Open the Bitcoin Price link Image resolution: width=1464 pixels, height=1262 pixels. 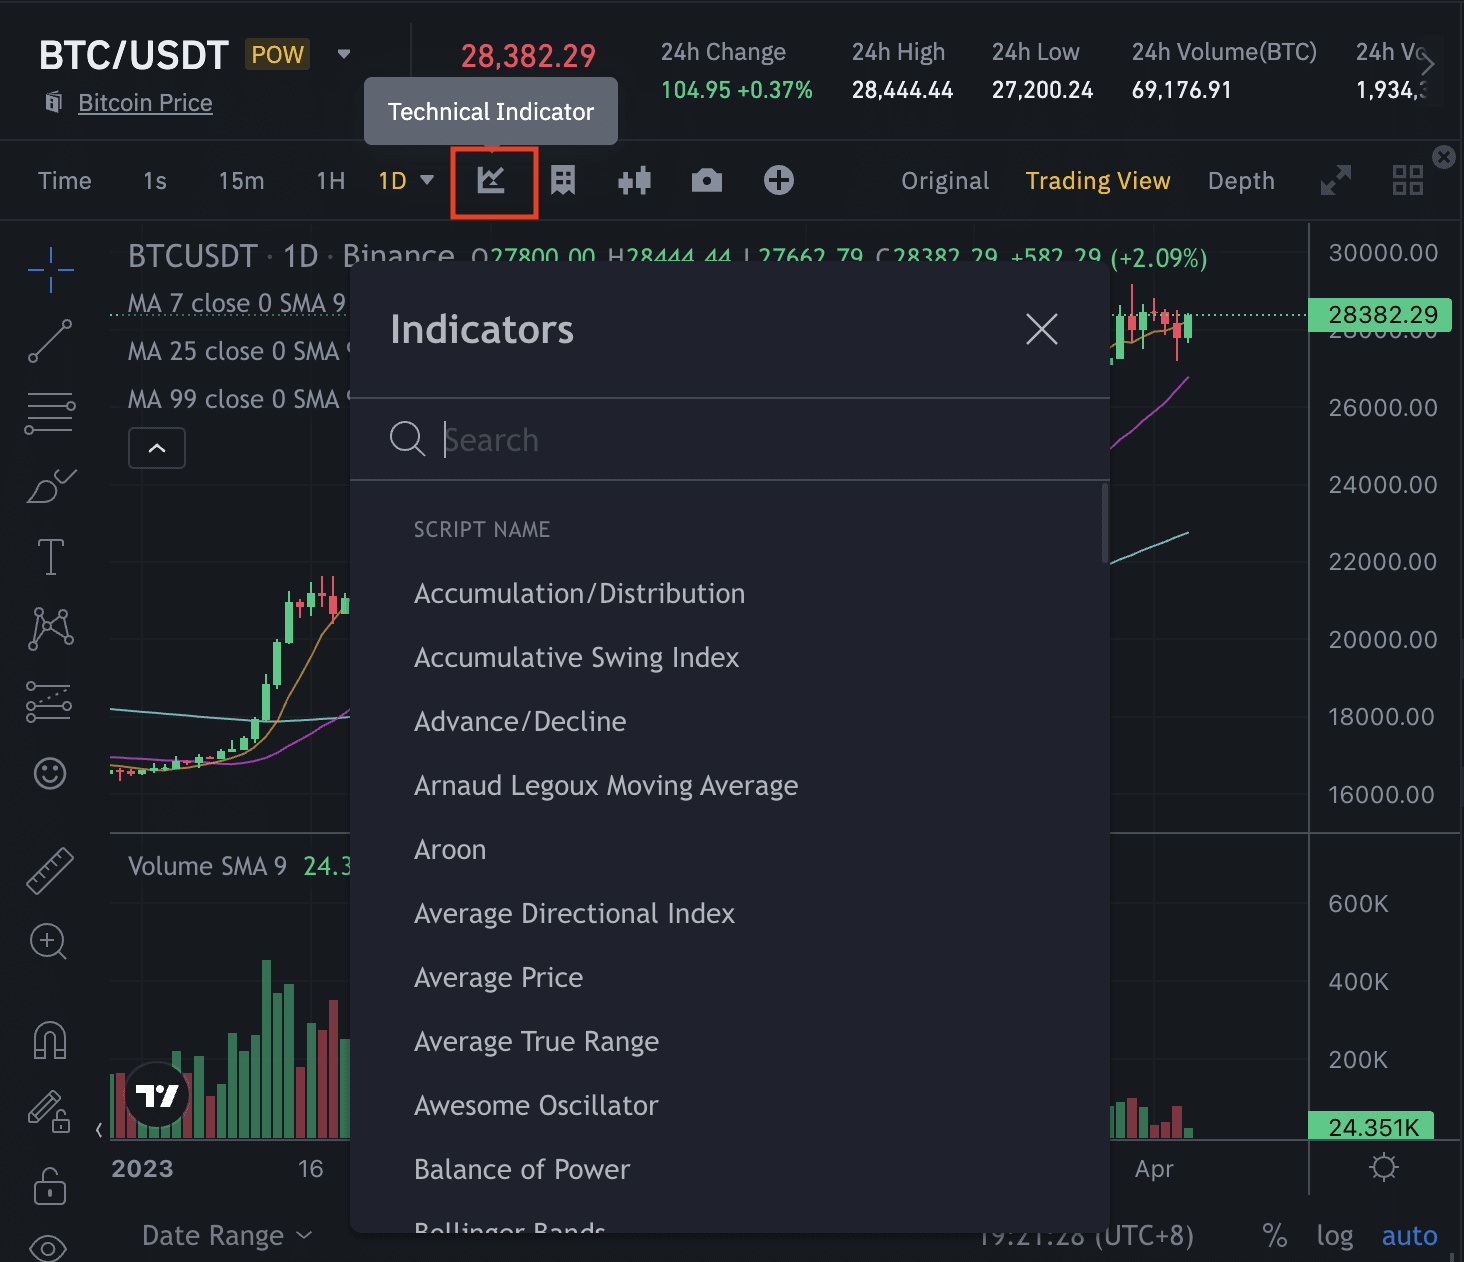pos(145,103)
